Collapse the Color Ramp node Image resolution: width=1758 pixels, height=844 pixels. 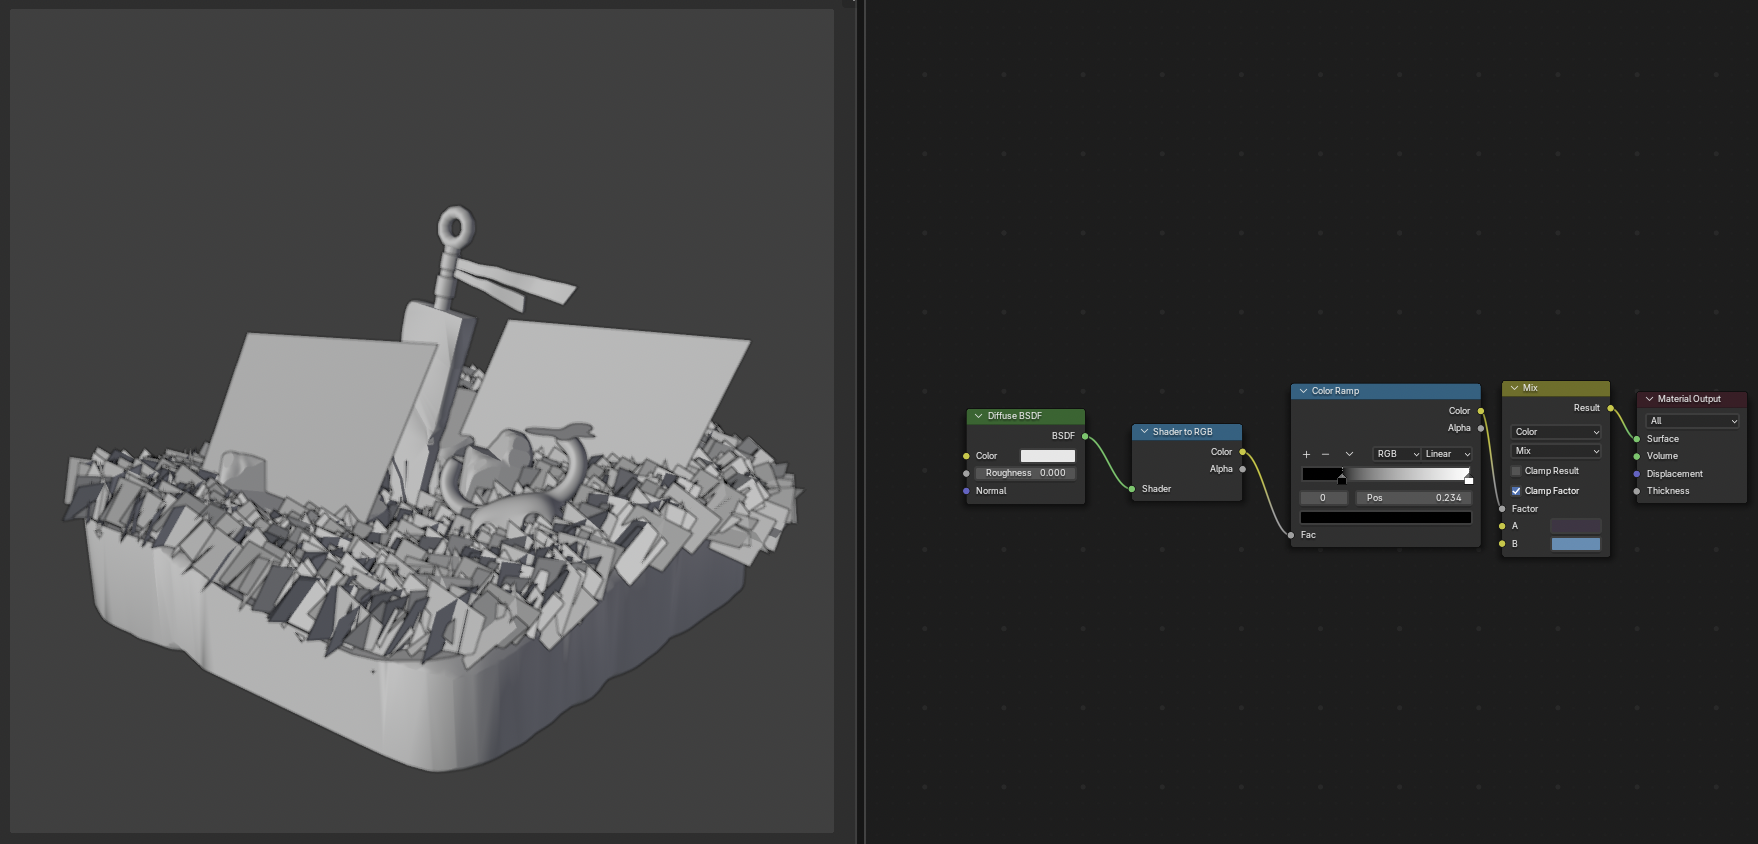pyautogui.click(x=1303, y=391)
